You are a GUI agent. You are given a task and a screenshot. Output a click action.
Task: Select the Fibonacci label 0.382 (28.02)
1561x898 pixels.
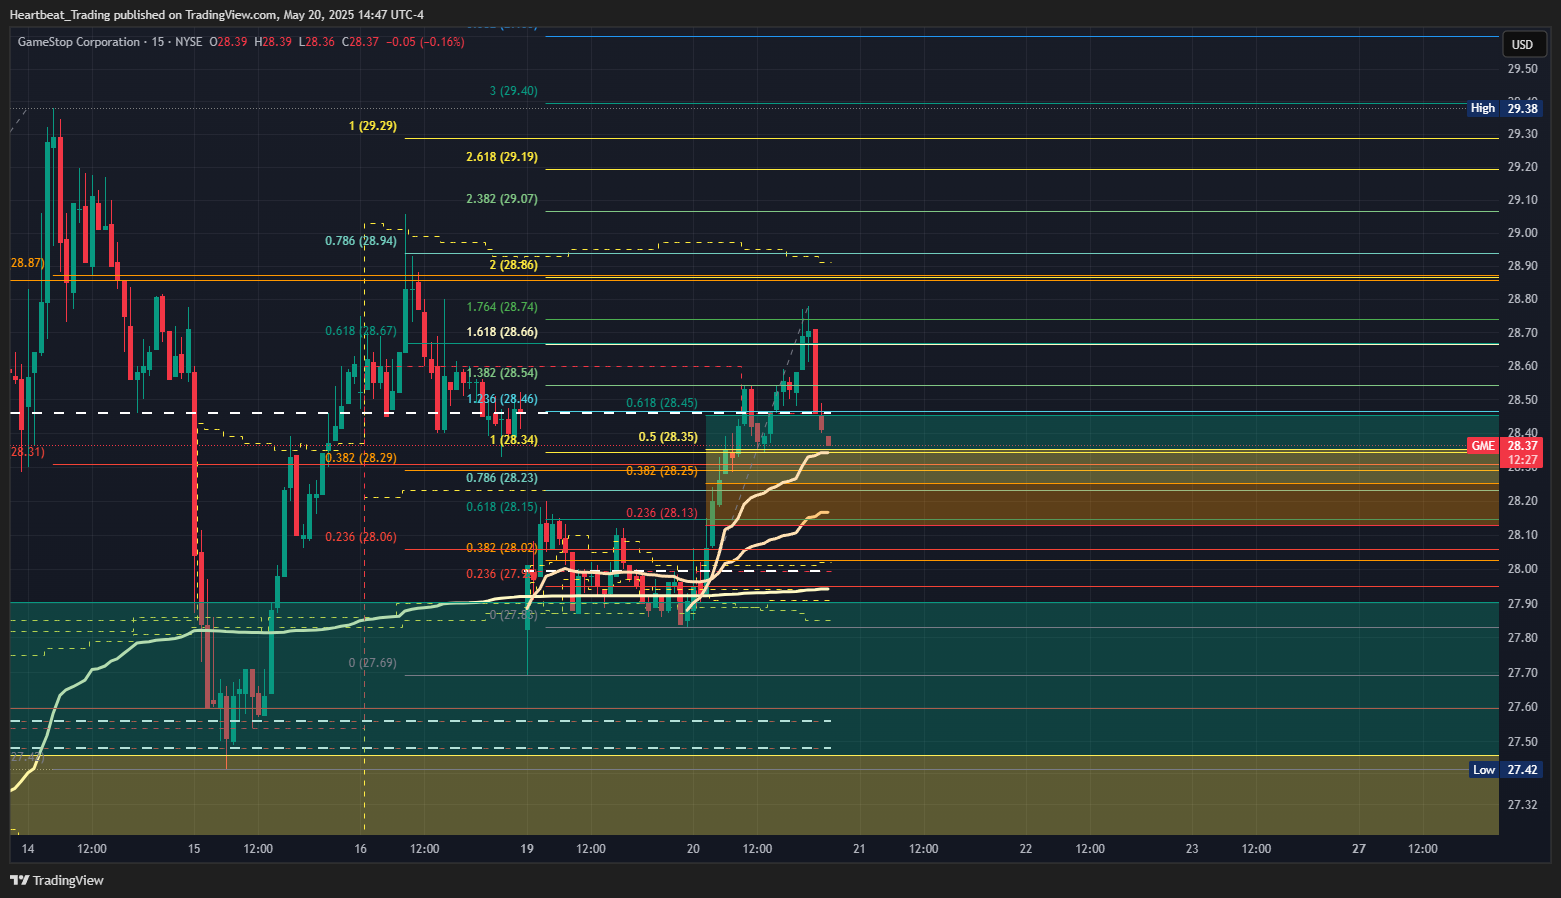(x=502, y=548)
